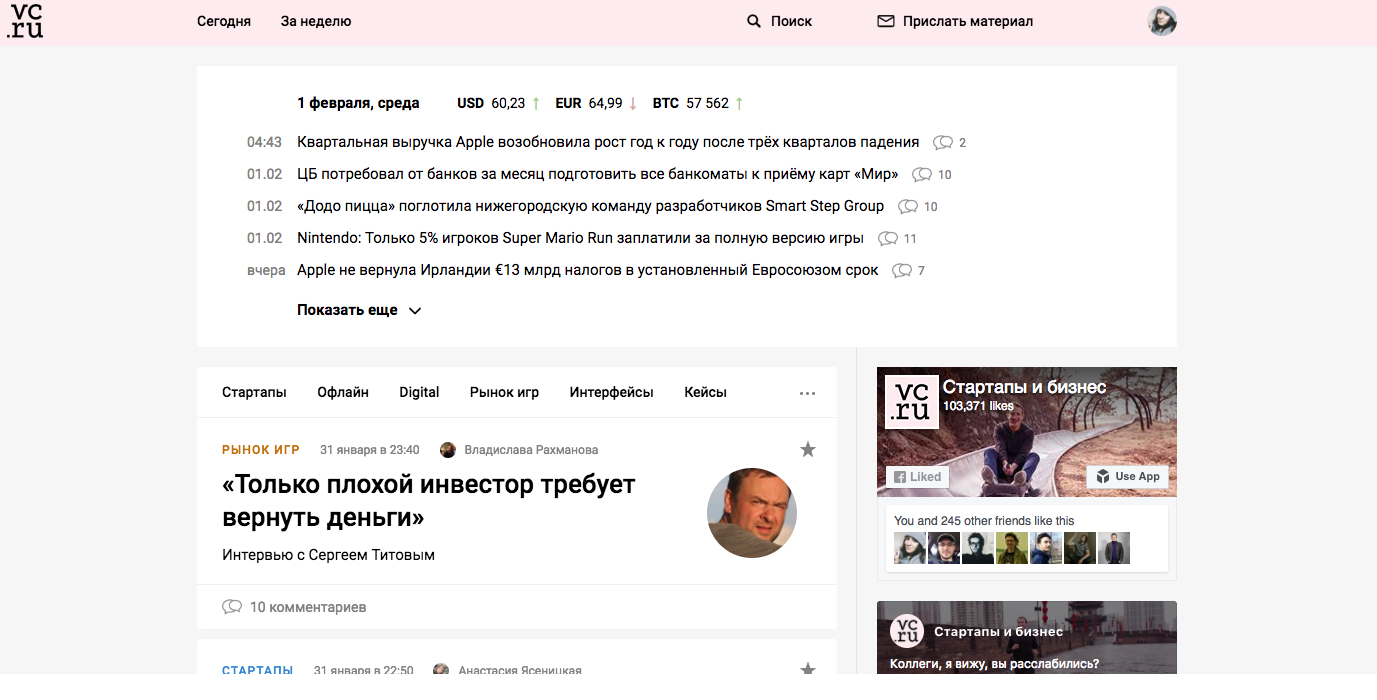The width and height of the screenshot is (1377, 700).
Task: Open comments bubble for the «Мир» cards news
Action: (922, 174)
